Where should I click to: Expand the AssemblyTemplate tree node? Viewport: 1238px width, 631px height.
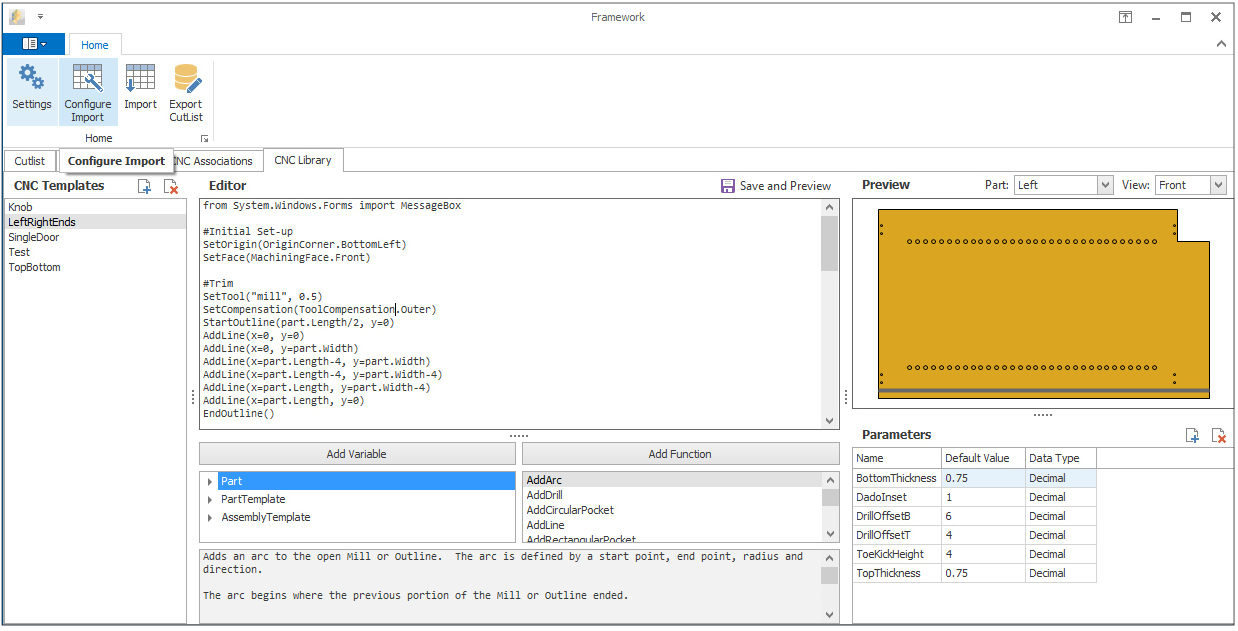point(210,518)
